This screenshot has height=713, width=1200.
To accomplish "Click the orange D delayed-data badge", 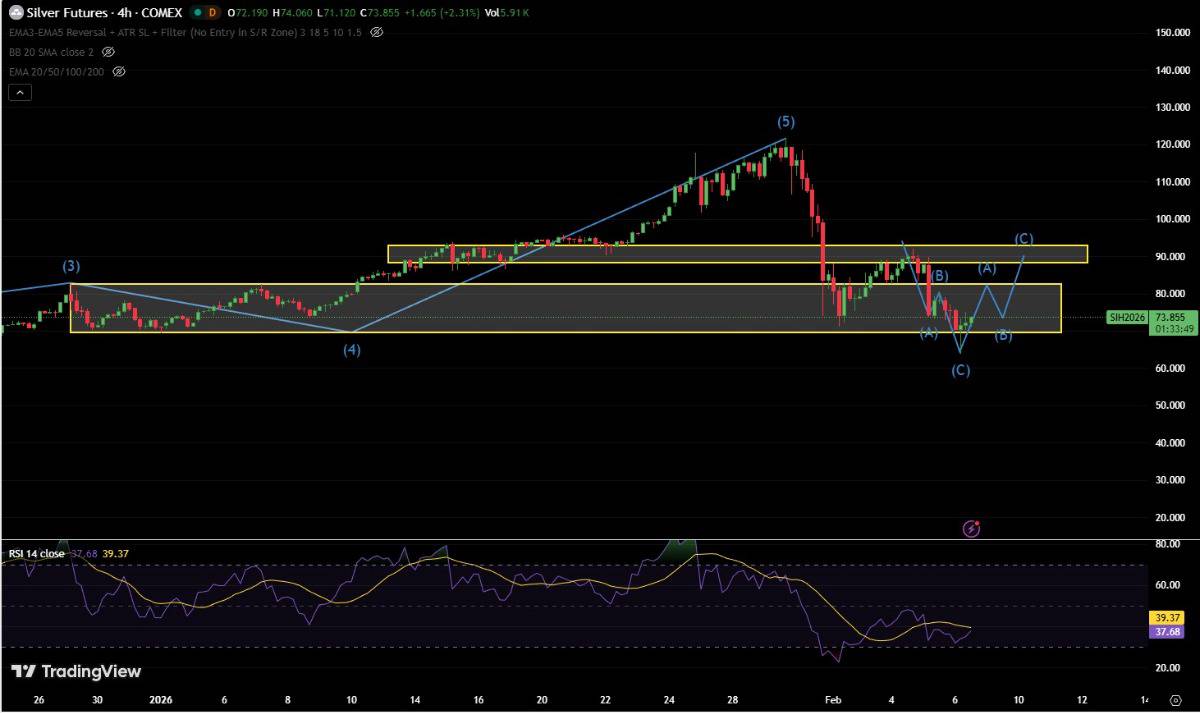I will point(213,13).
